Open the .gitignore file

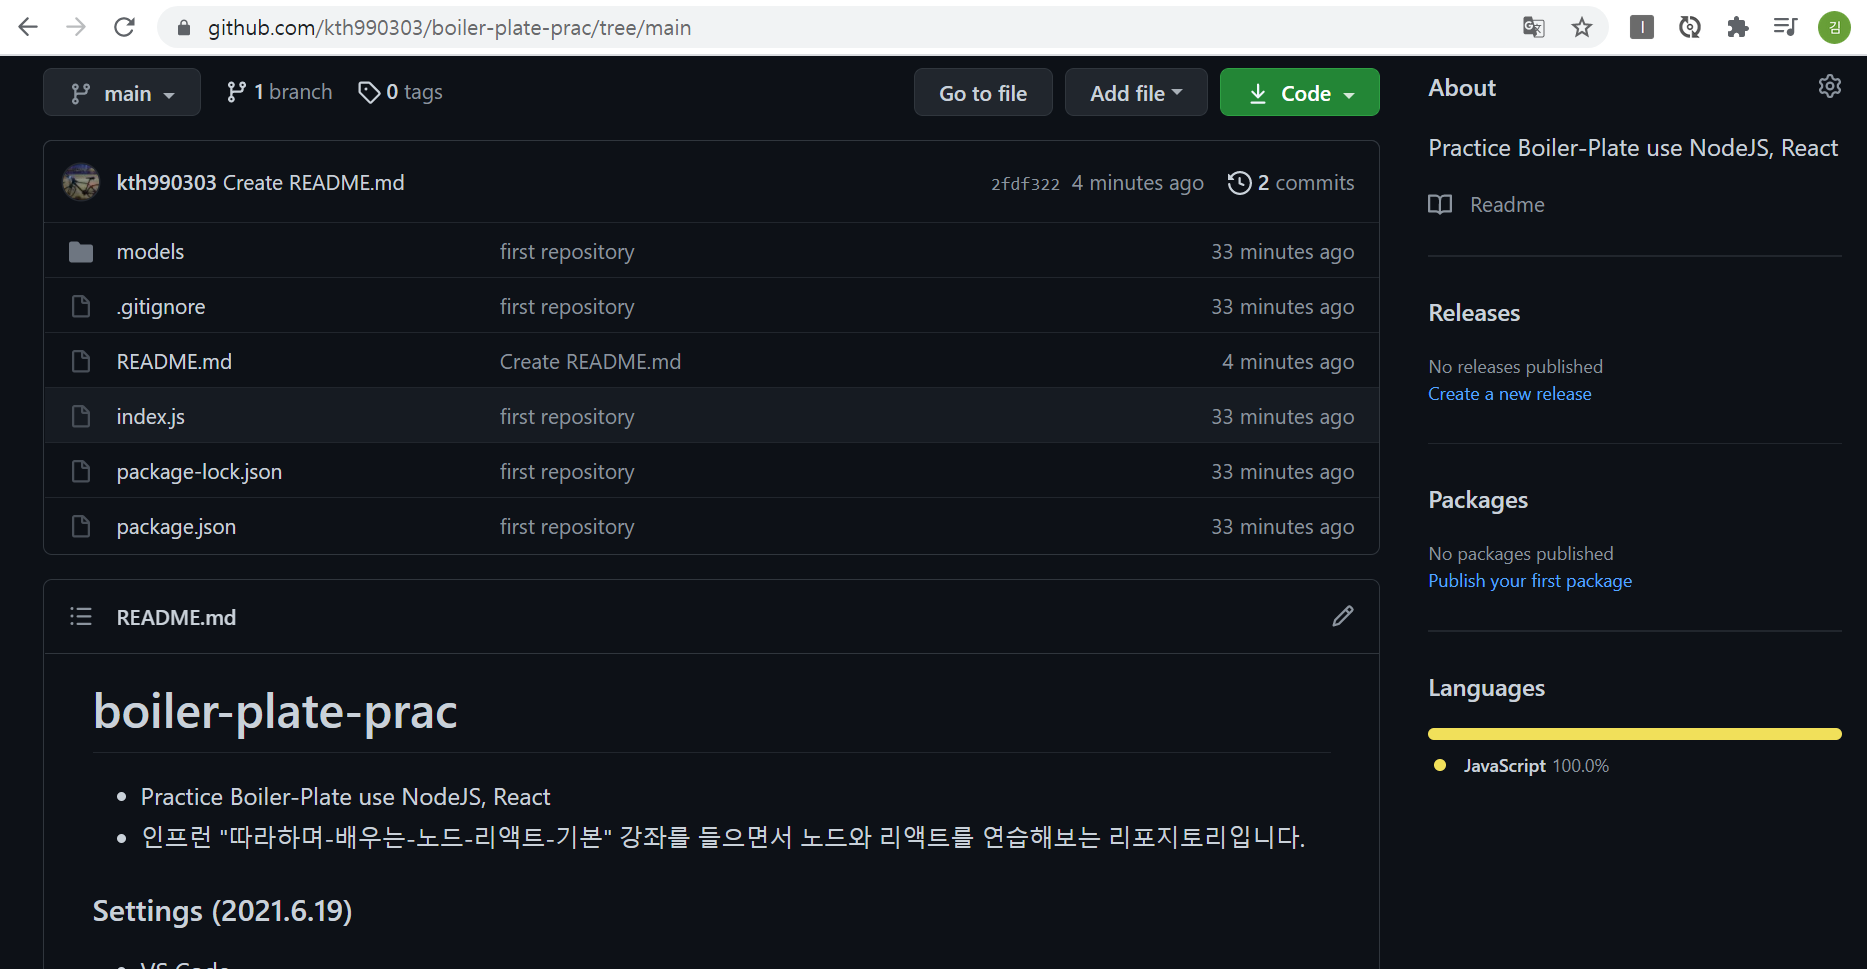coord(161,307)
